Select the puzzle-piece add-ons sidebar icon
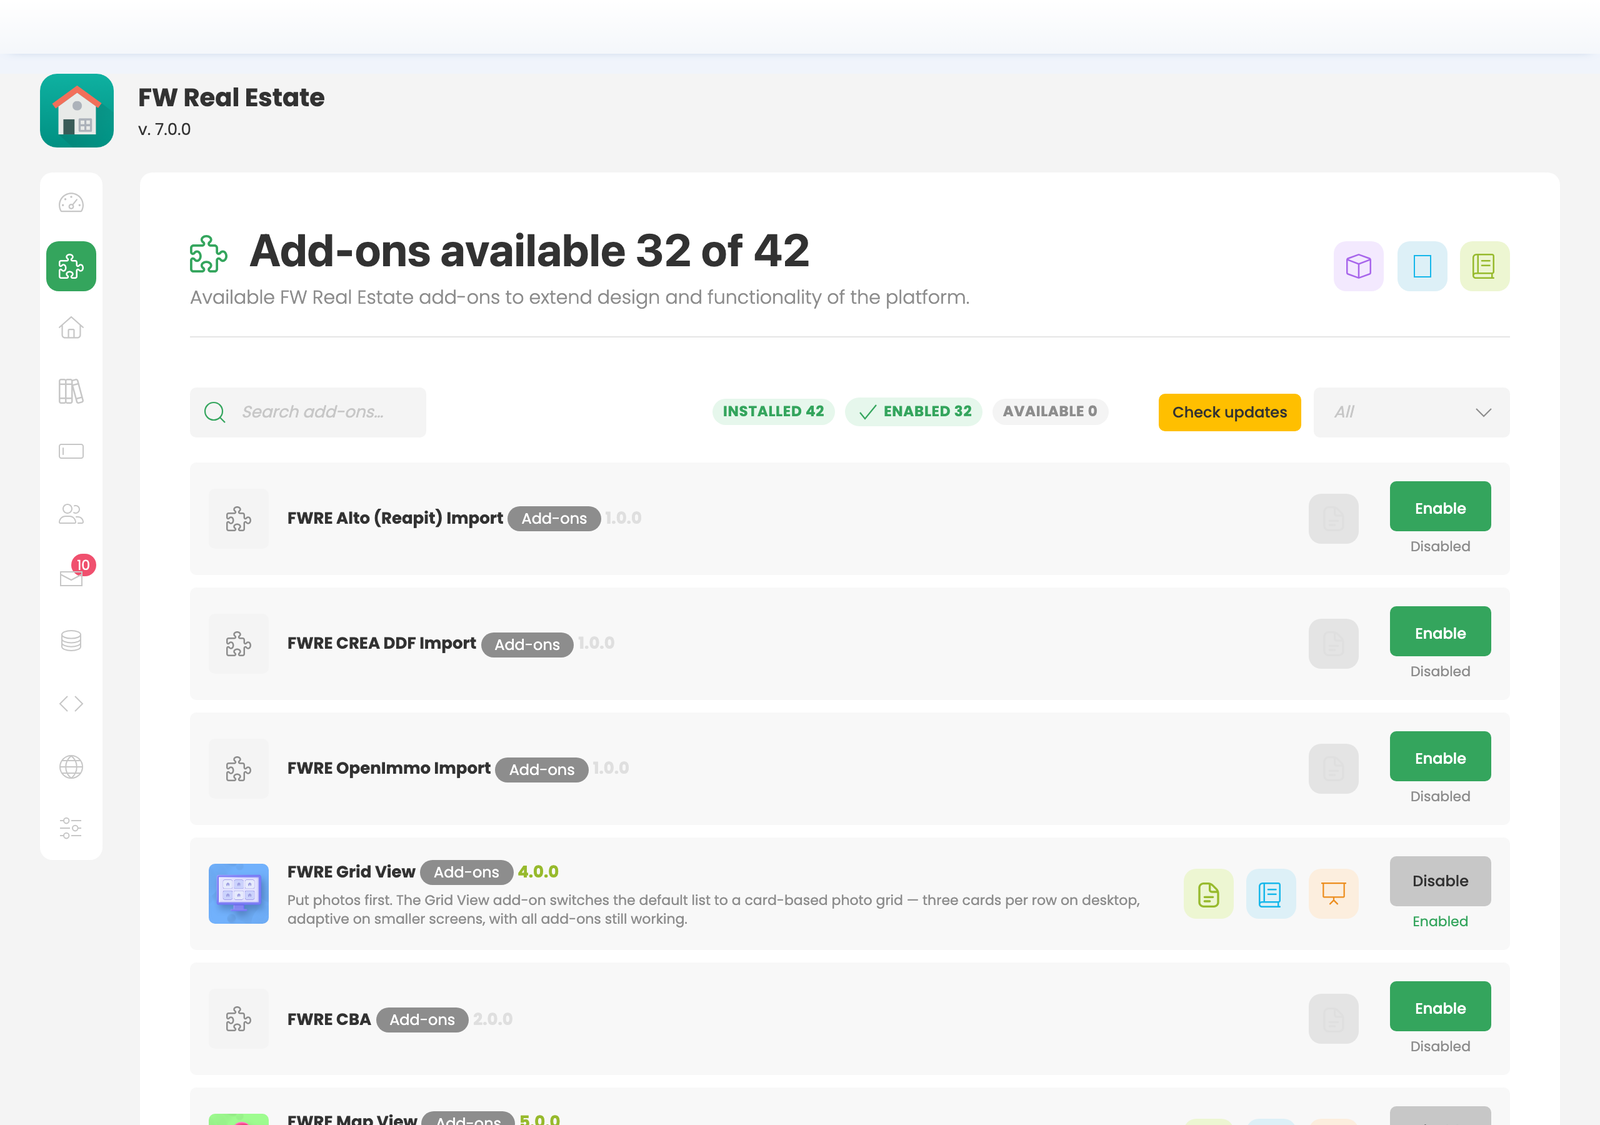The image size is (1600, 1125). 71,266
